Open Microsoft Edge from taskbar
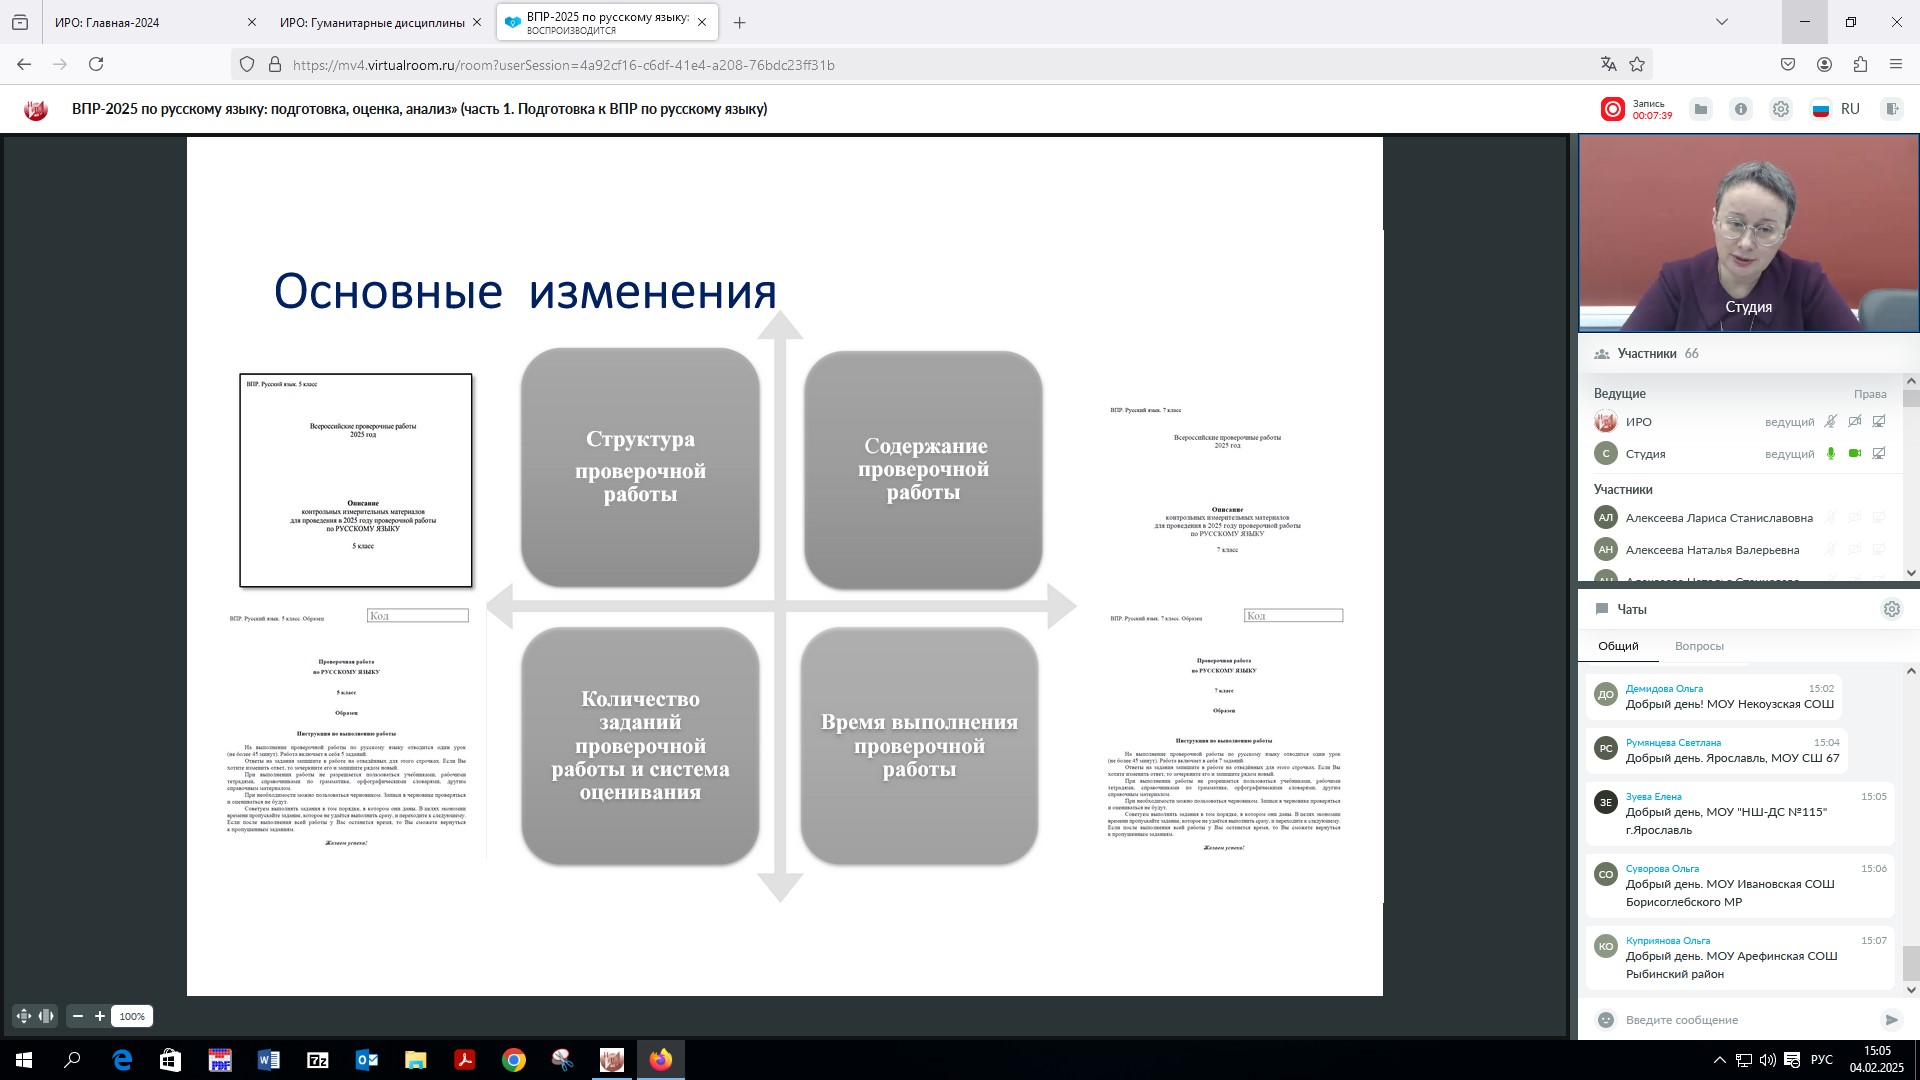This screenshot has height=1080, width=1920. [x=122, y=1060]
